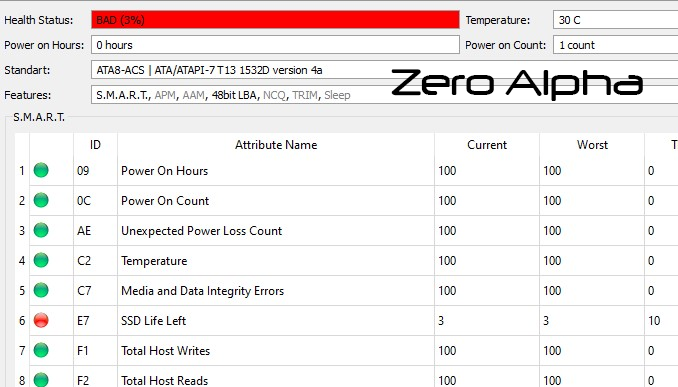The width and height of the screenshot is (678, 387).
Task: Click the Current column header
Action: [x=487, y=145]
